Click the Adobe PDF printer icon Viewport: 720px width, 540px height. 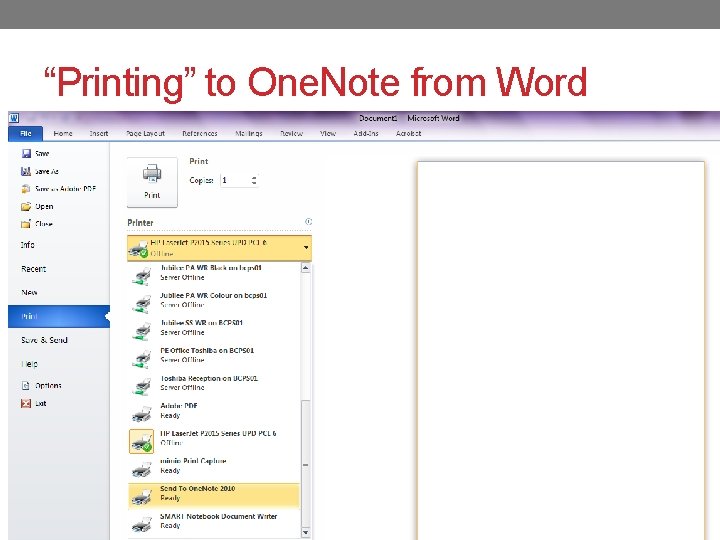[x=141, y=414]
